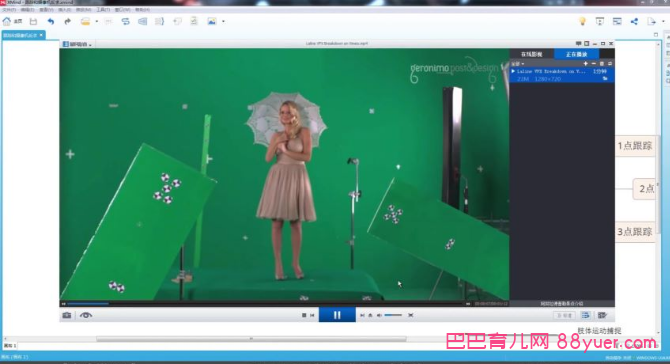Screen dimensions: 670x364
Task: Insert a label or note
Action: (177, 21)
